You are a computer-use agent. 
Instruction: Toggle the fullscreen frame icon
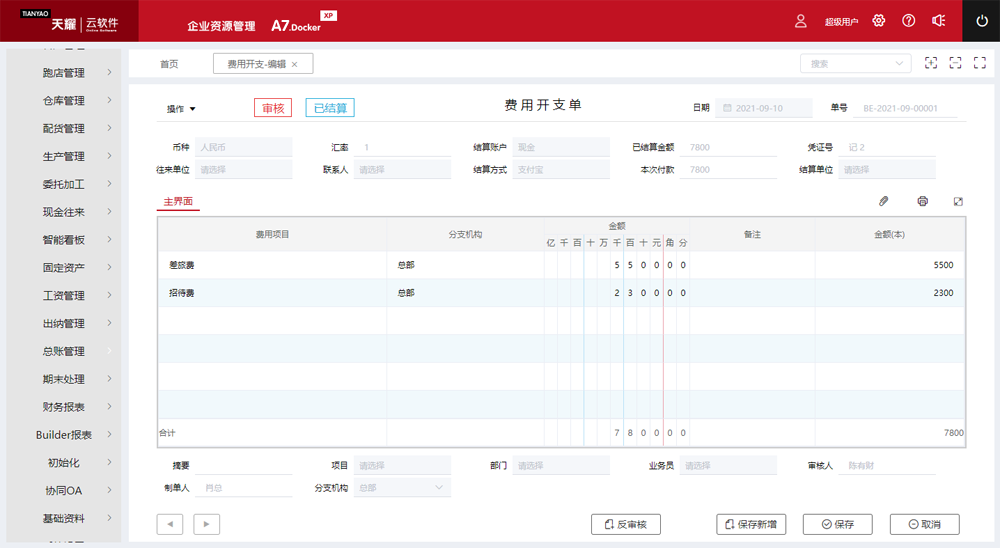coord(979,63)
